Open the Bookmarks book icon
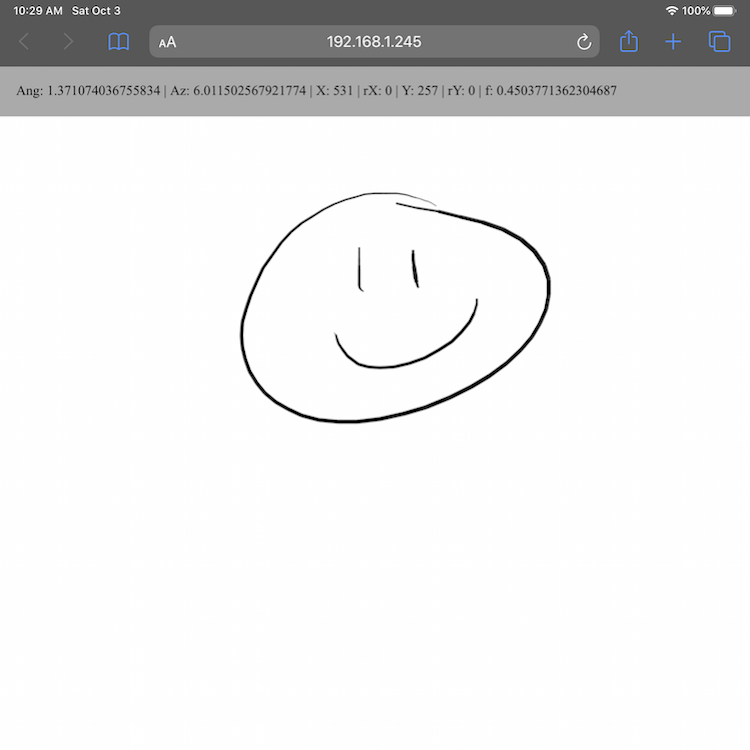 [119, 42]
